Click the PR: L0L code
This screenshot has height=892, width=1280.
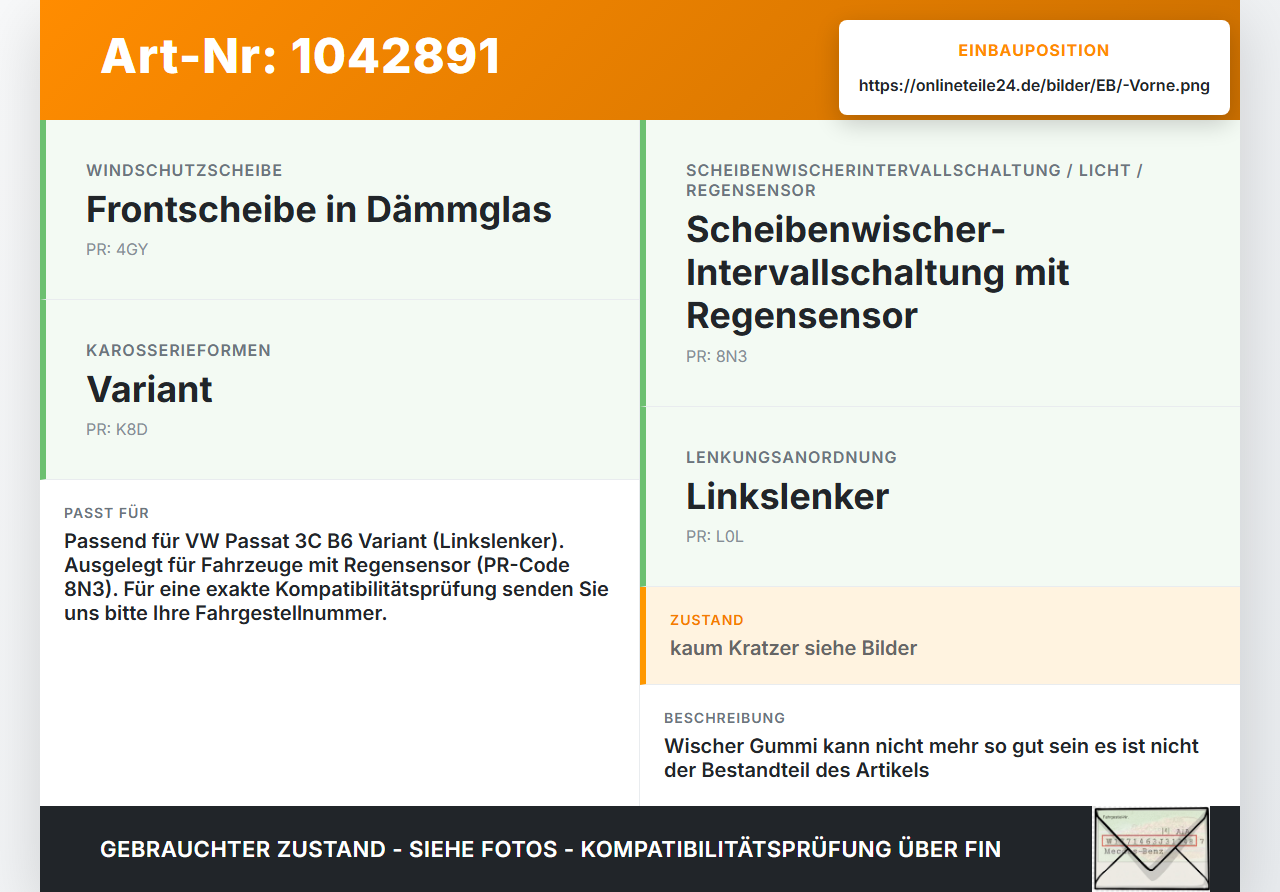pyautogui.click(x=715, y=537)
